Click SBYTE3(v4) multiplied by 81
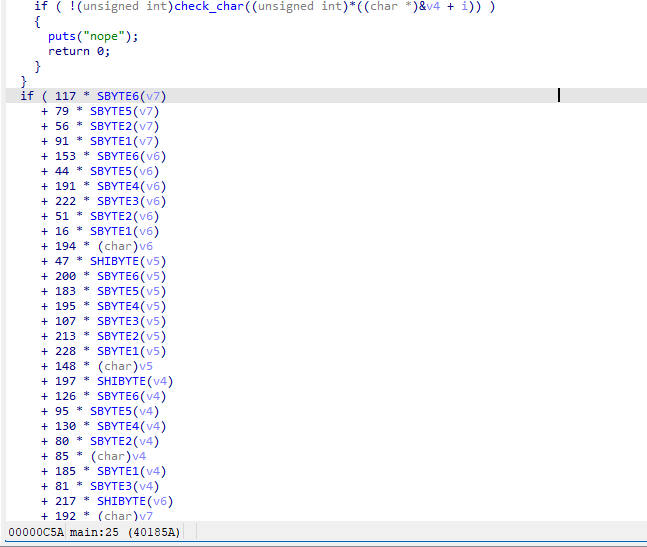Image resolution: width=647 pixels, height=547 pixels. click(x=124, y=486)
